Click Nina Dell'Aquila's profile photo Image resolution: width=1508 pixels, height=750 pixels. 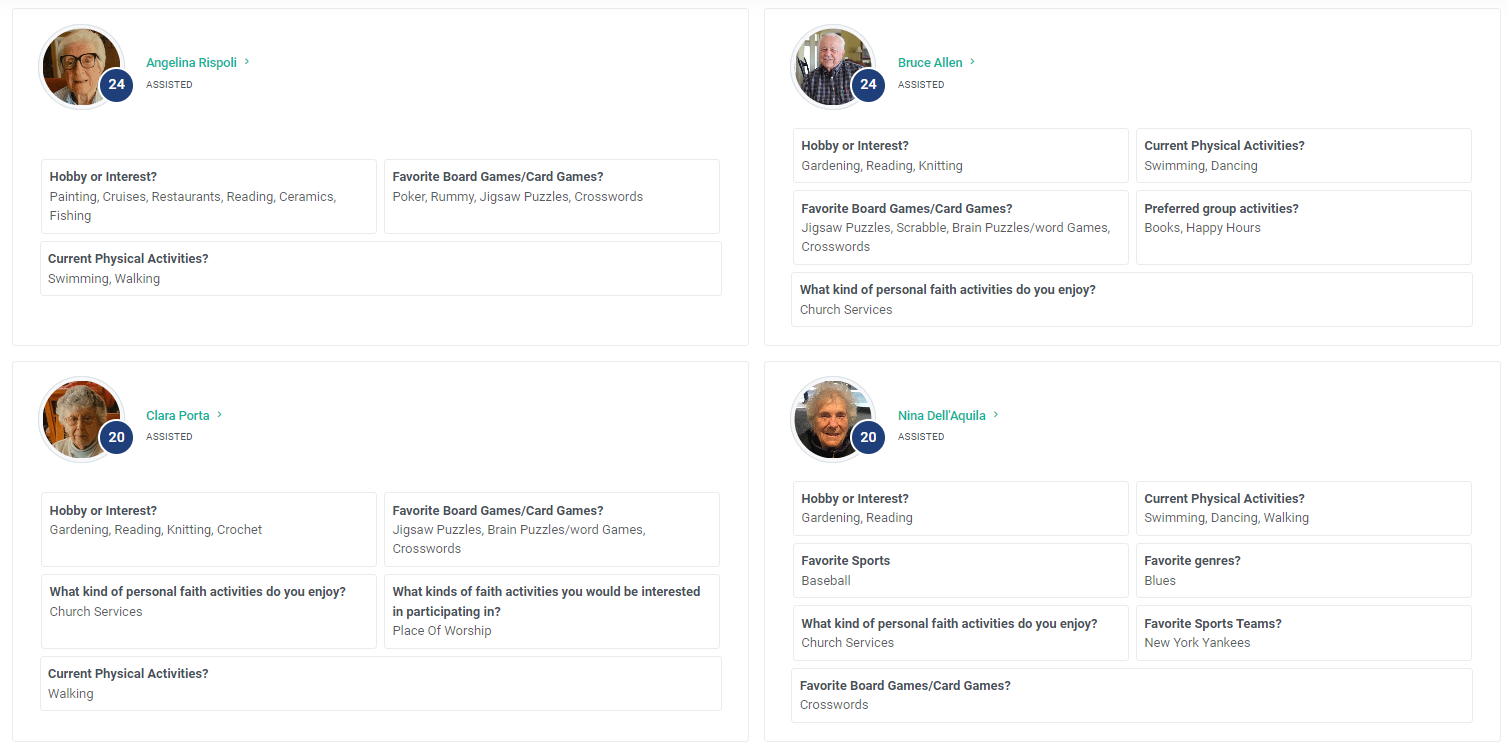click(833, 419)
